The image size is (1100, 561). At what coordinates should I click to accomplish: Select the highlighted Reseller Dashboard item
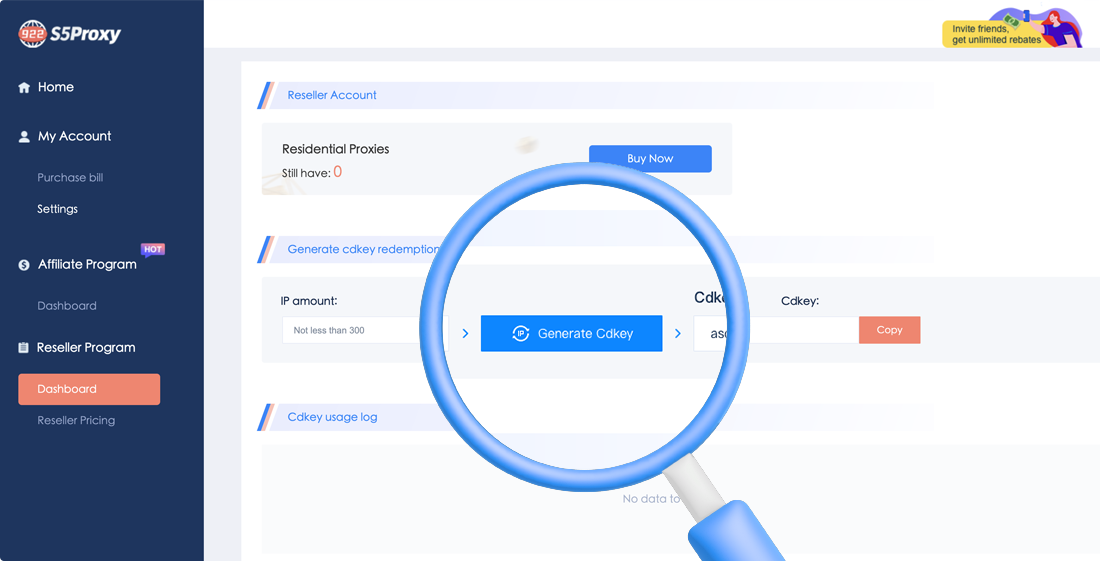88,389
